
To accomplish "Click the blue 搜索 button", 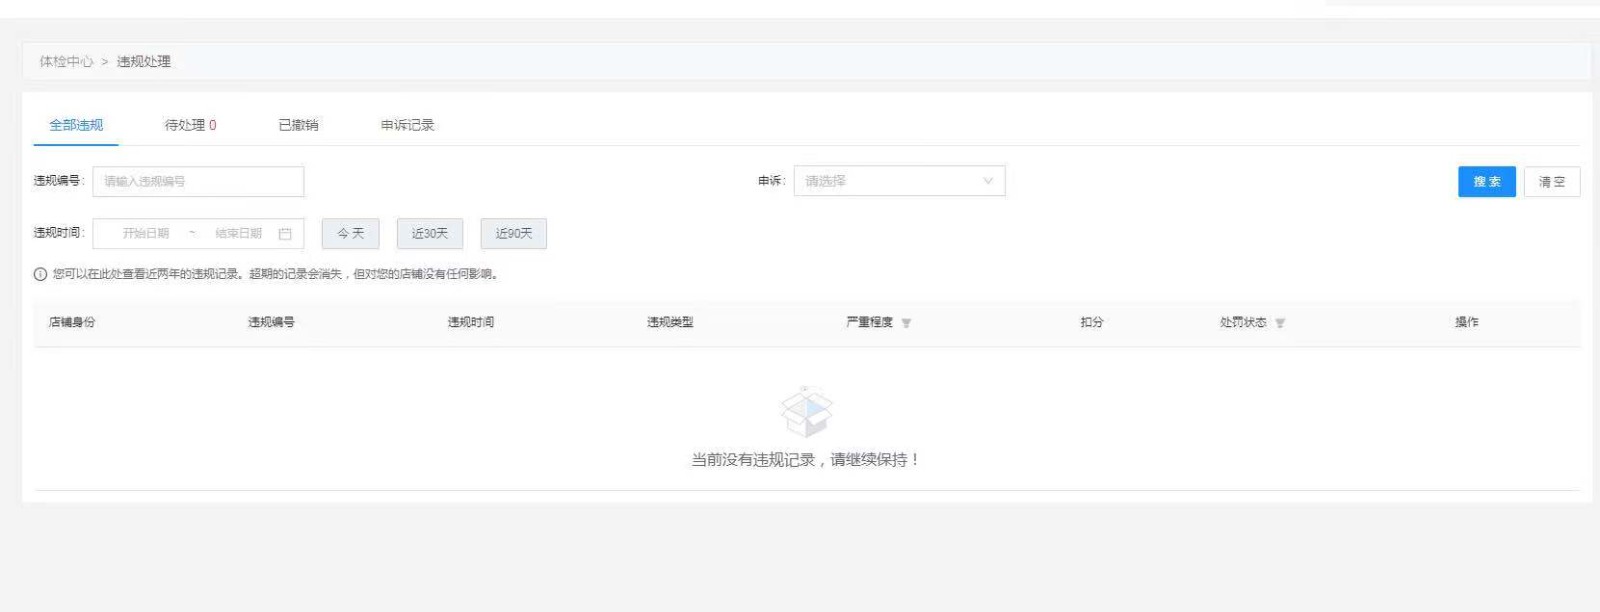I will [x=1487, y=182].
